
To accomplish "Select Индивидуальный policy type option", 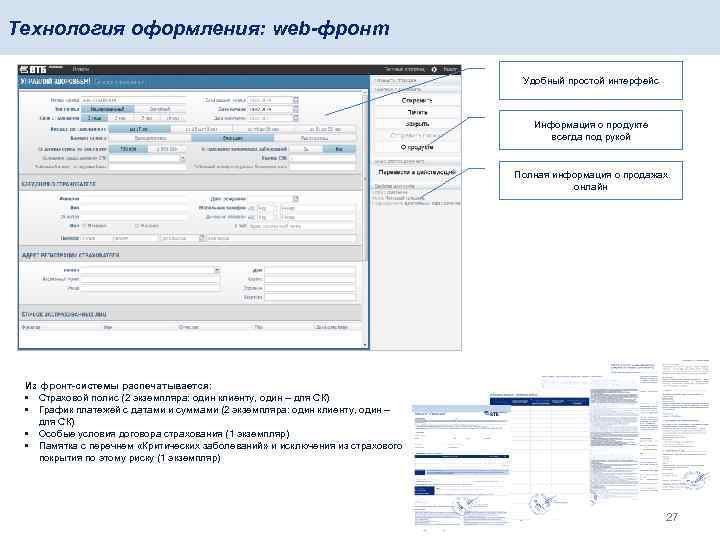I will tap(107, 109).
